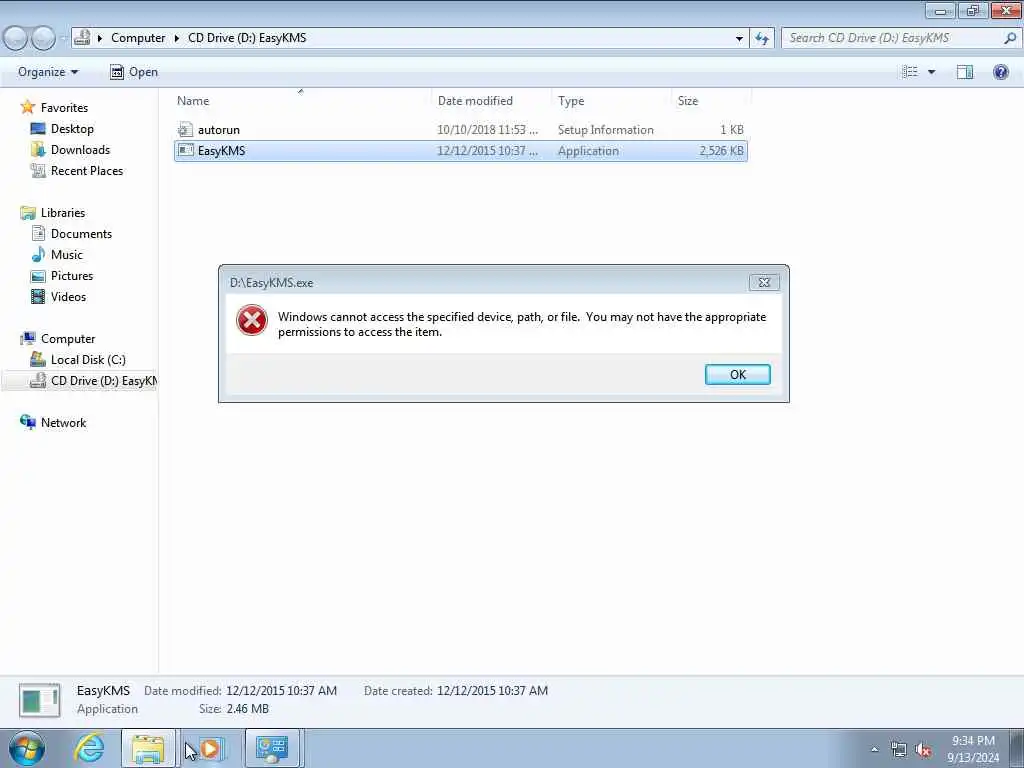Open the Videos library
1024x768 pixels.
click(x=68, y=296)
